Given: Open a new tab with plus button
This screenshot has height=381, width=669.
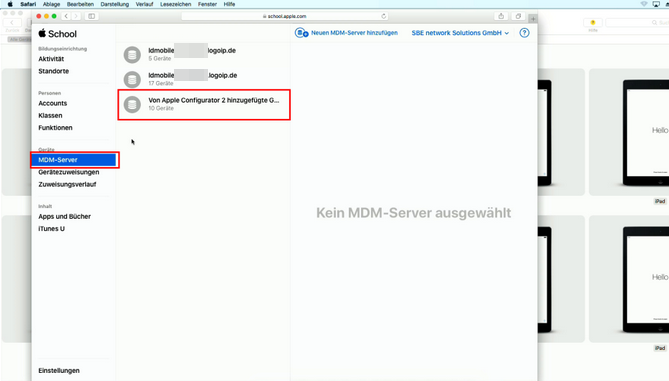Looking at the screenshot, I should coord(533,18).
